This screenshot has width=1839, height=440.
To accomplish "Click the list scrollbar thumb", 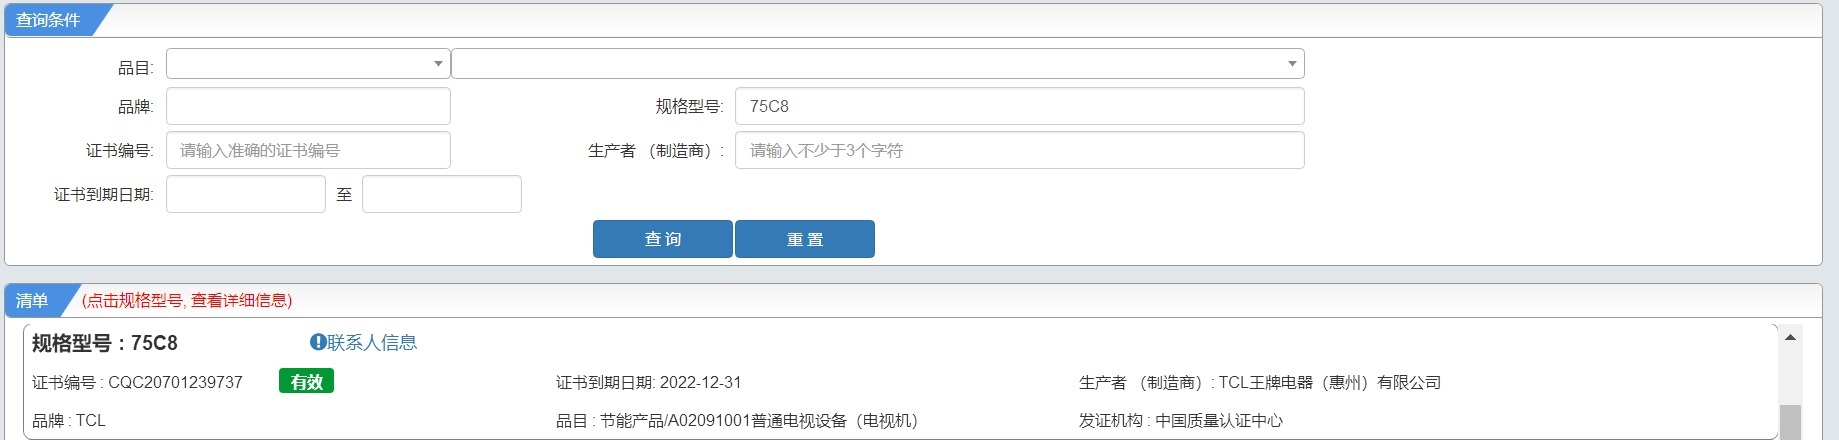I will [1790, 422].
